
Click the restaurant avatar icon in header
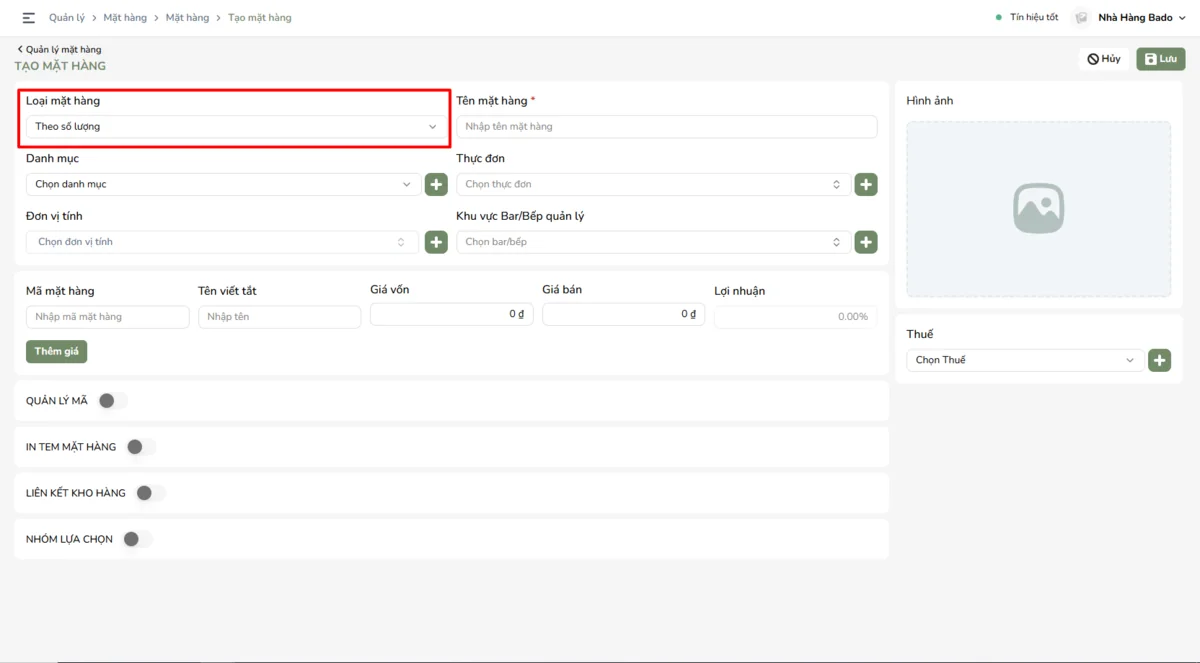(1081, 18)
